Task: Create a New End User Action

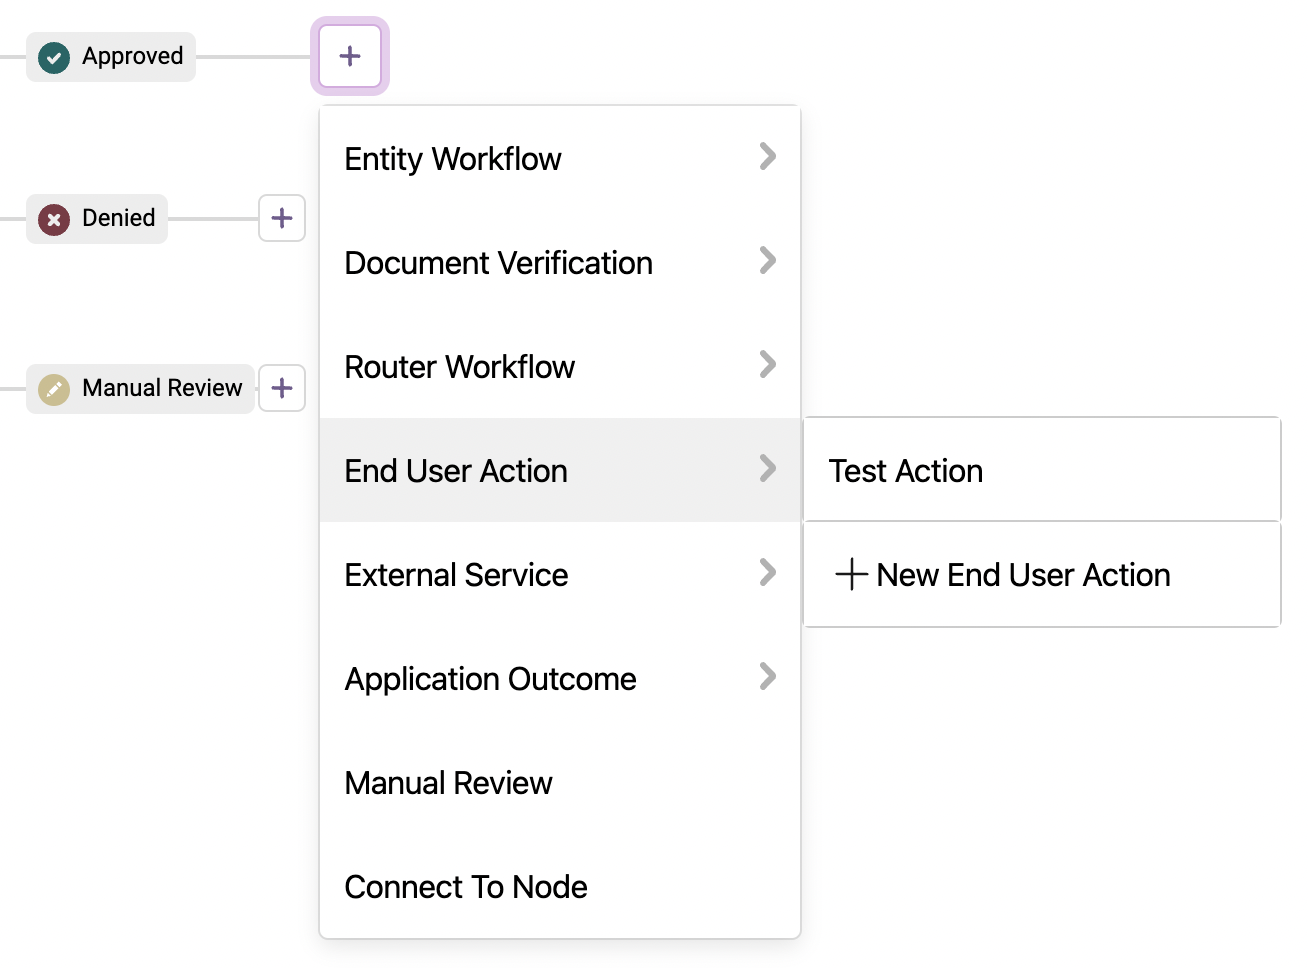Action: 1042,575
